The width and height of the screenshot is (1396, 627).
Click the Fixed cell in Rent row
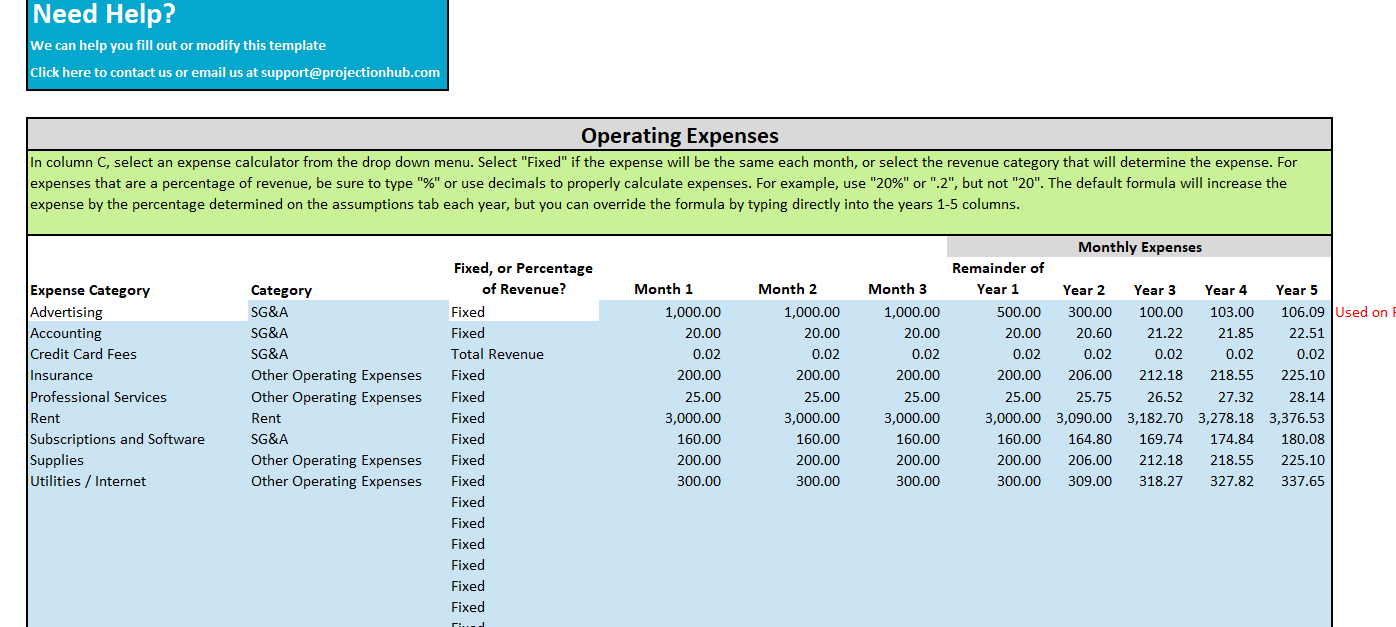[x=524, y=418]
